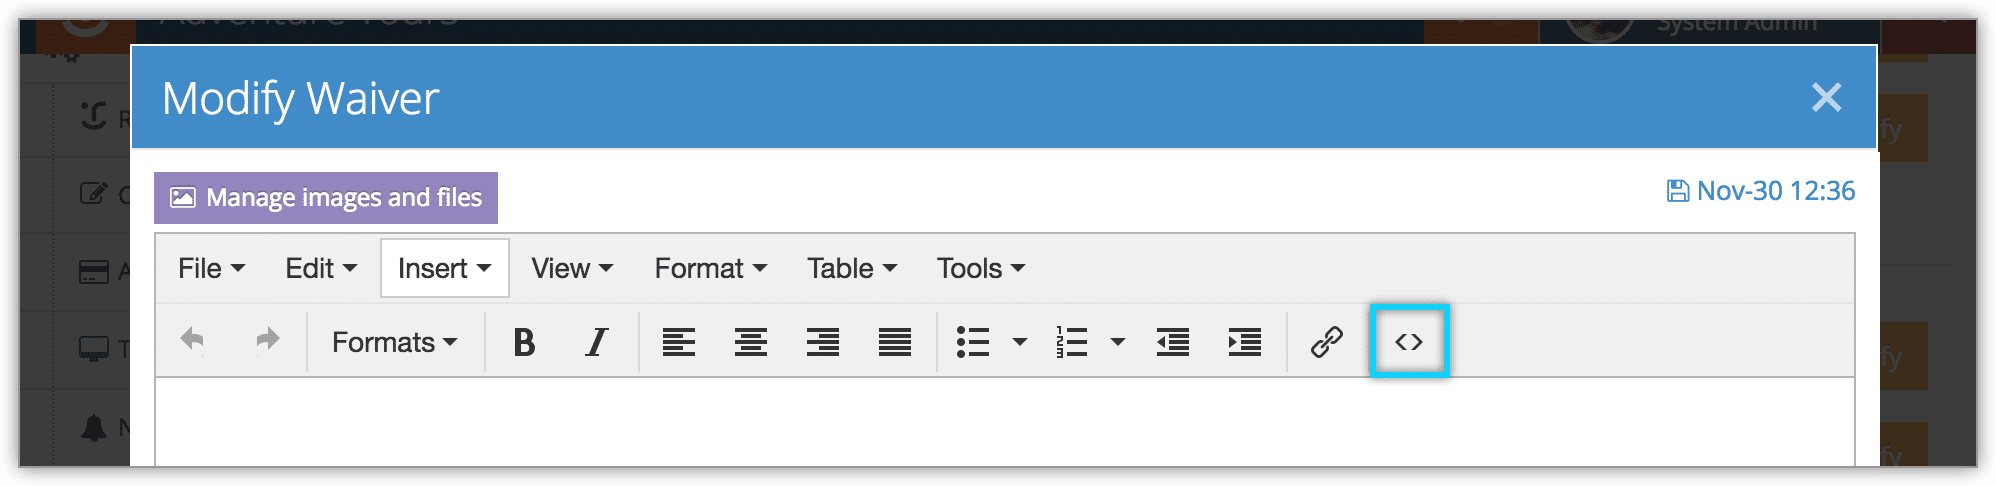The image size is (1996, 486).
Task: Decrease indent of paragraph
Action: tap(1173, 342)
